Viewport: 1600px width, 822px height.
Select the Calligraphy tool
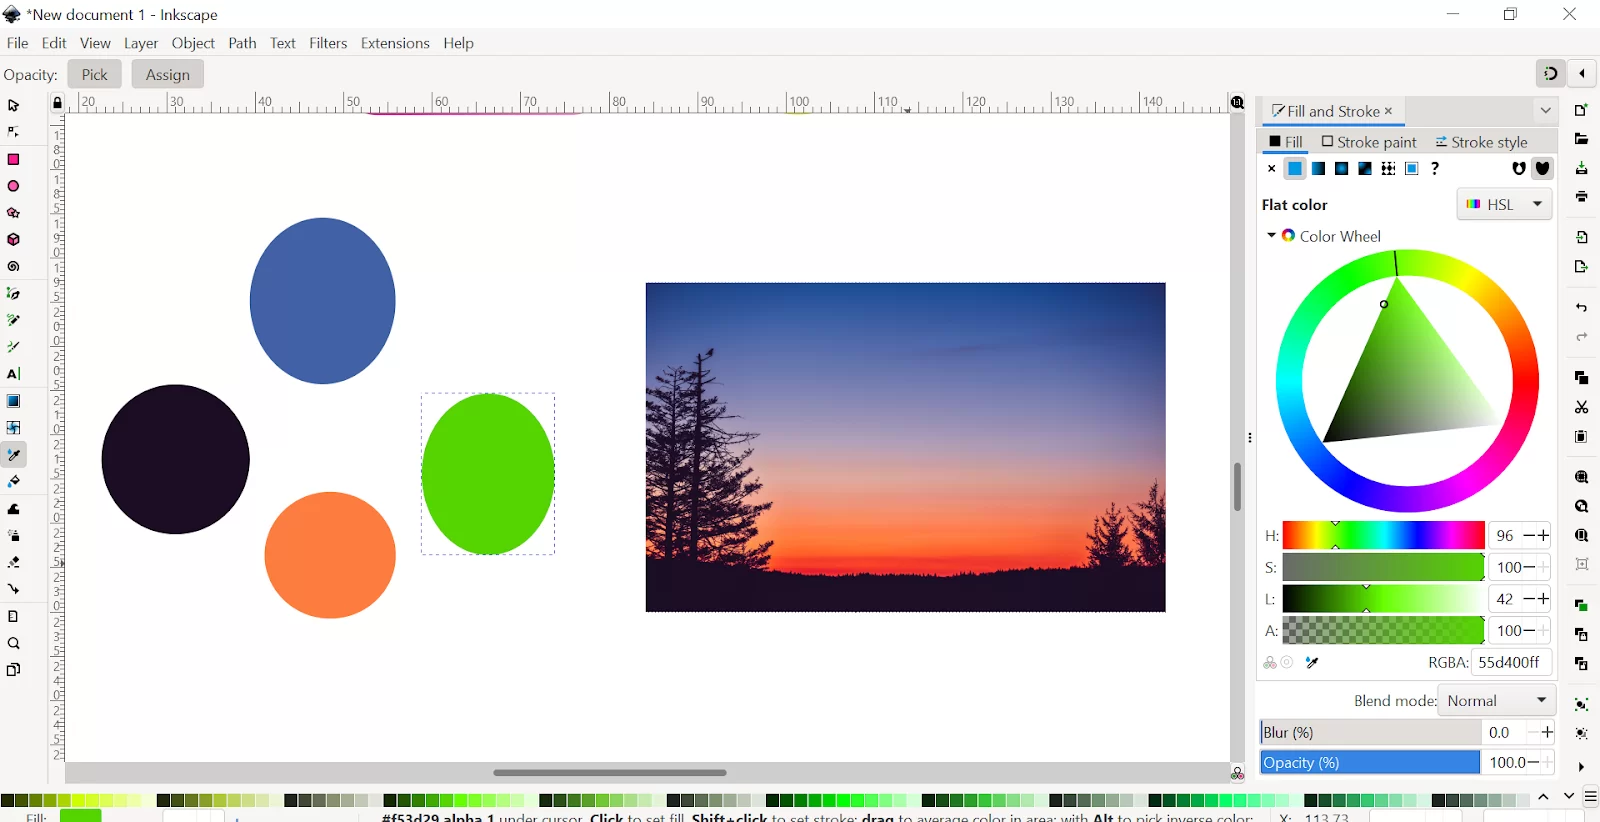click(14, 347)
